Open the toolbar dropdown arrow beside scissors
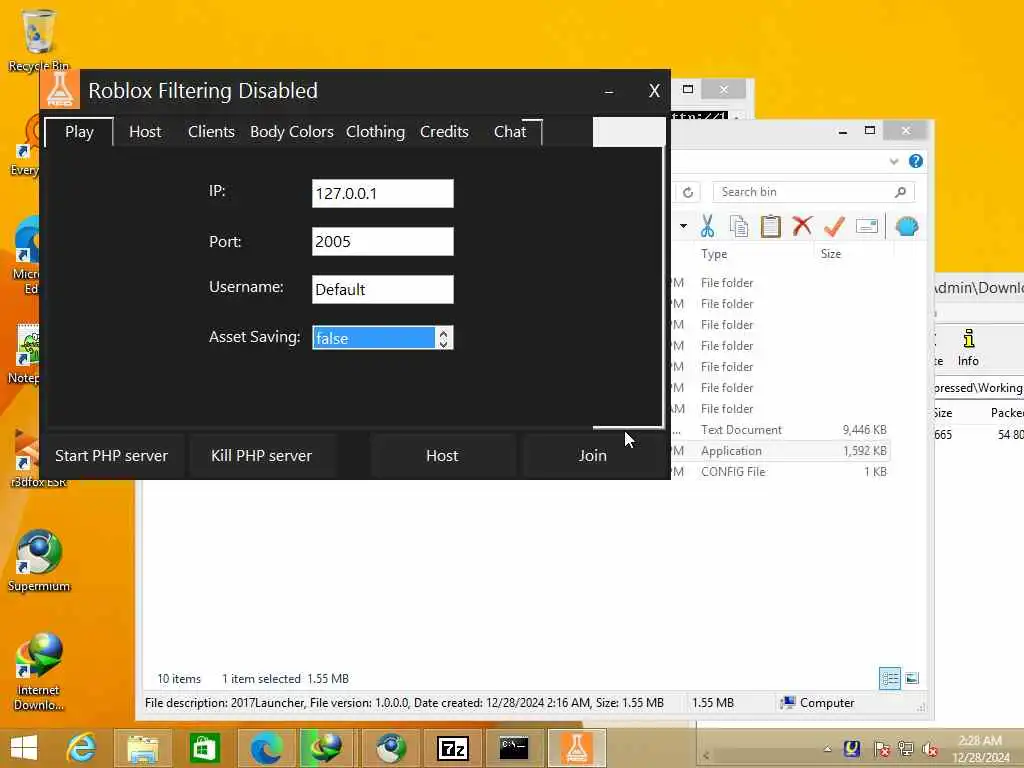 (x=683, y=226)
